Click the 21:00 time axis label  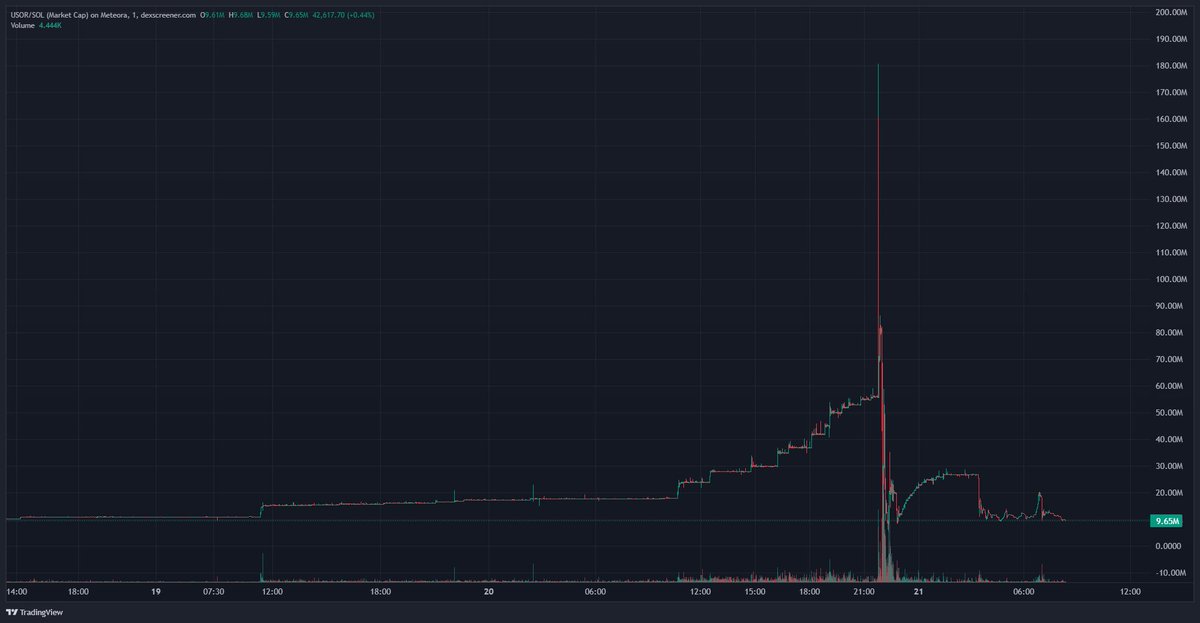point(864,591)
